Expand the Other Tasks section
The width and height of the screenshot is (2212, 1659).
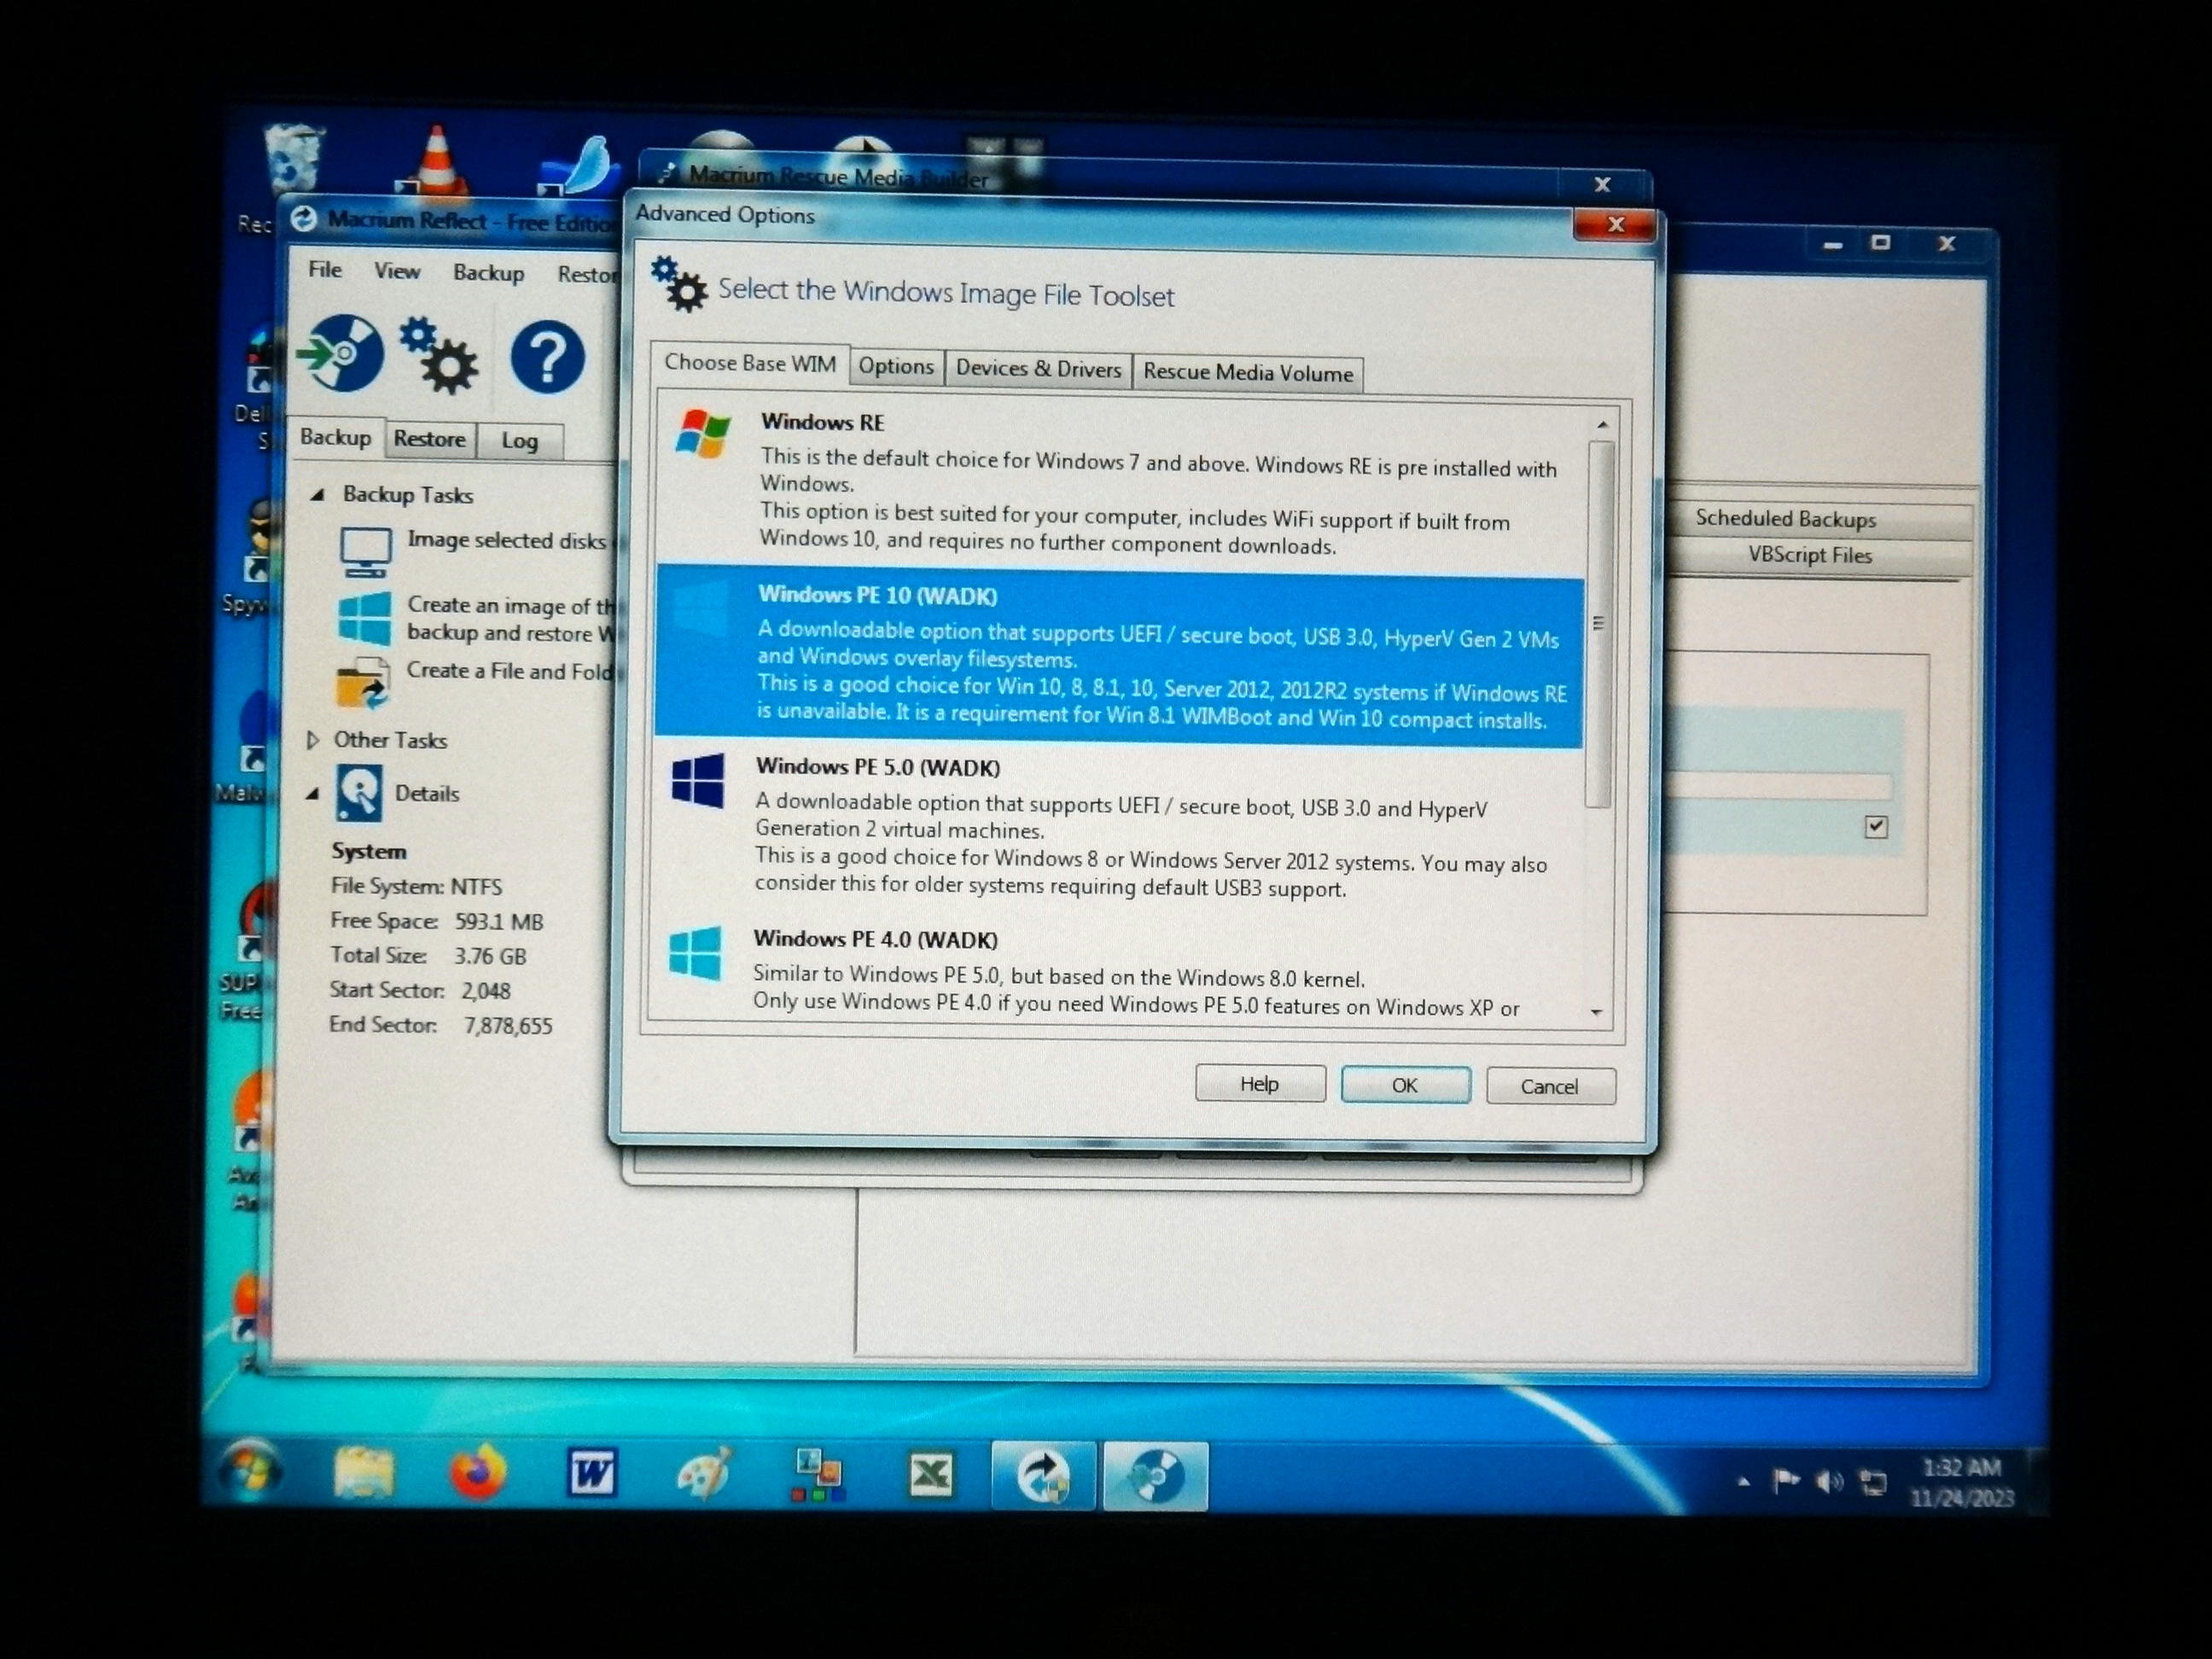coord(312,740)
